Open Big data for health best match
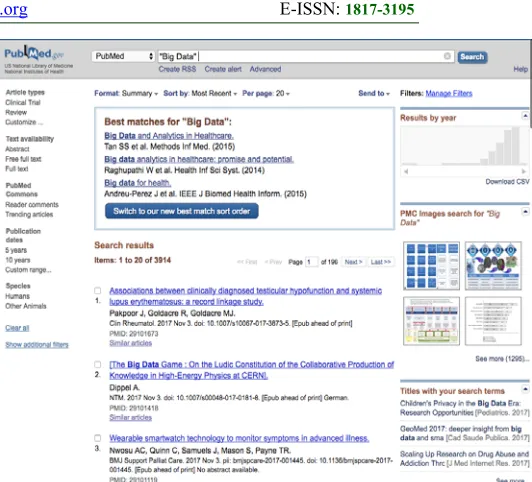The height and width of the screenshot is (482, 532). tap(137, 183)
